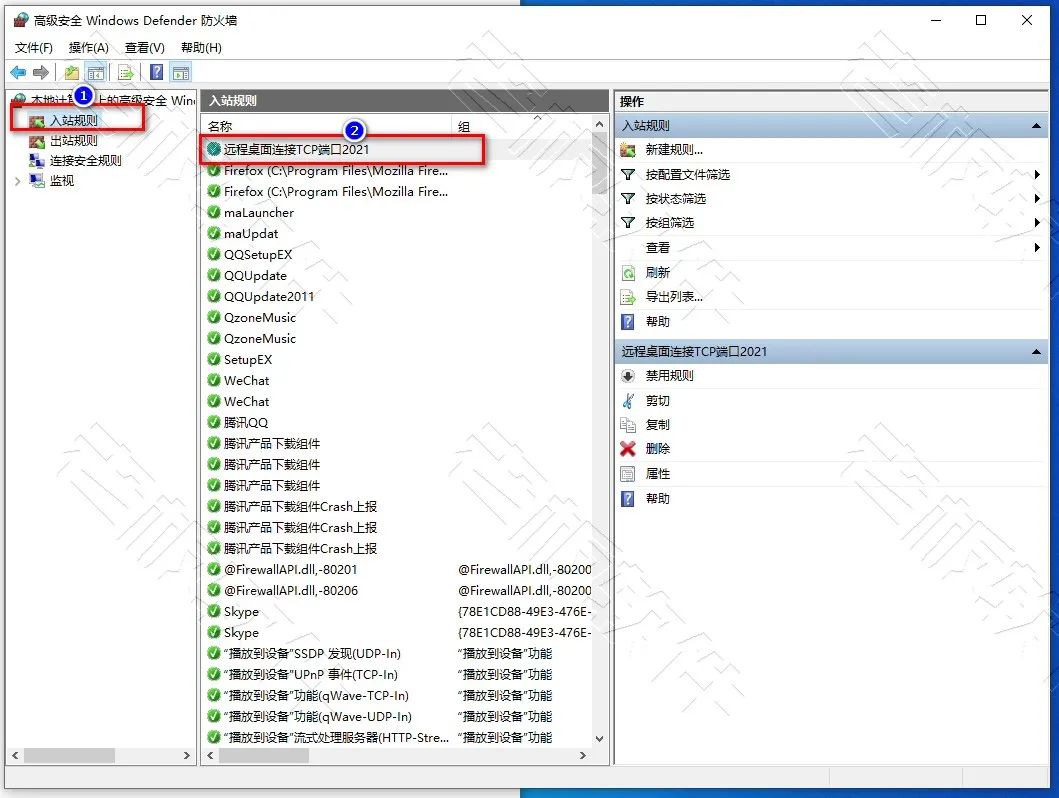
Task: Click the filter funnel icon for 按组筛选
Action: pos(628,223)
